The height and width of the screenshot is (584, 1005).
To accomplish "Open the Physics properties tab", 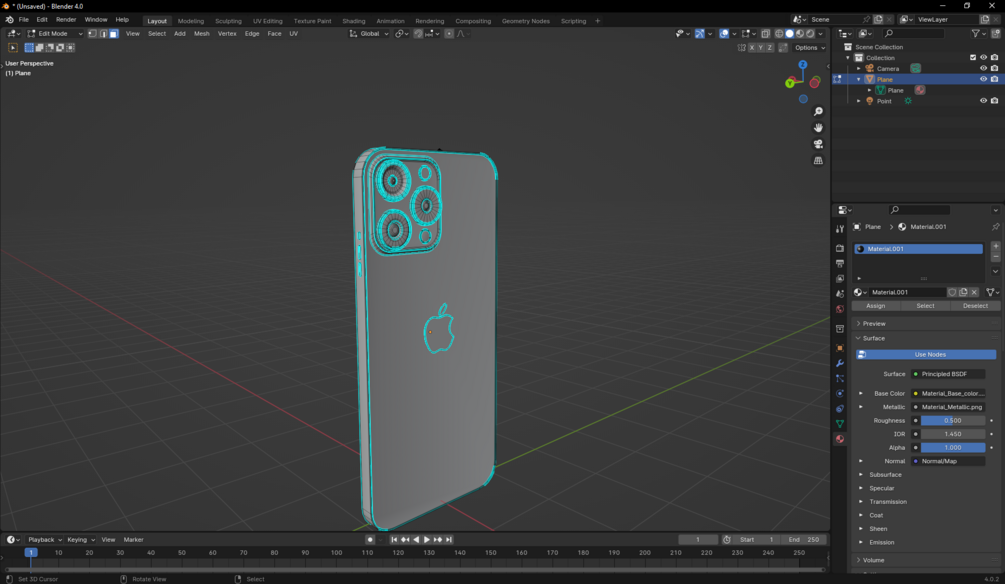I will [x=840, y=394].
